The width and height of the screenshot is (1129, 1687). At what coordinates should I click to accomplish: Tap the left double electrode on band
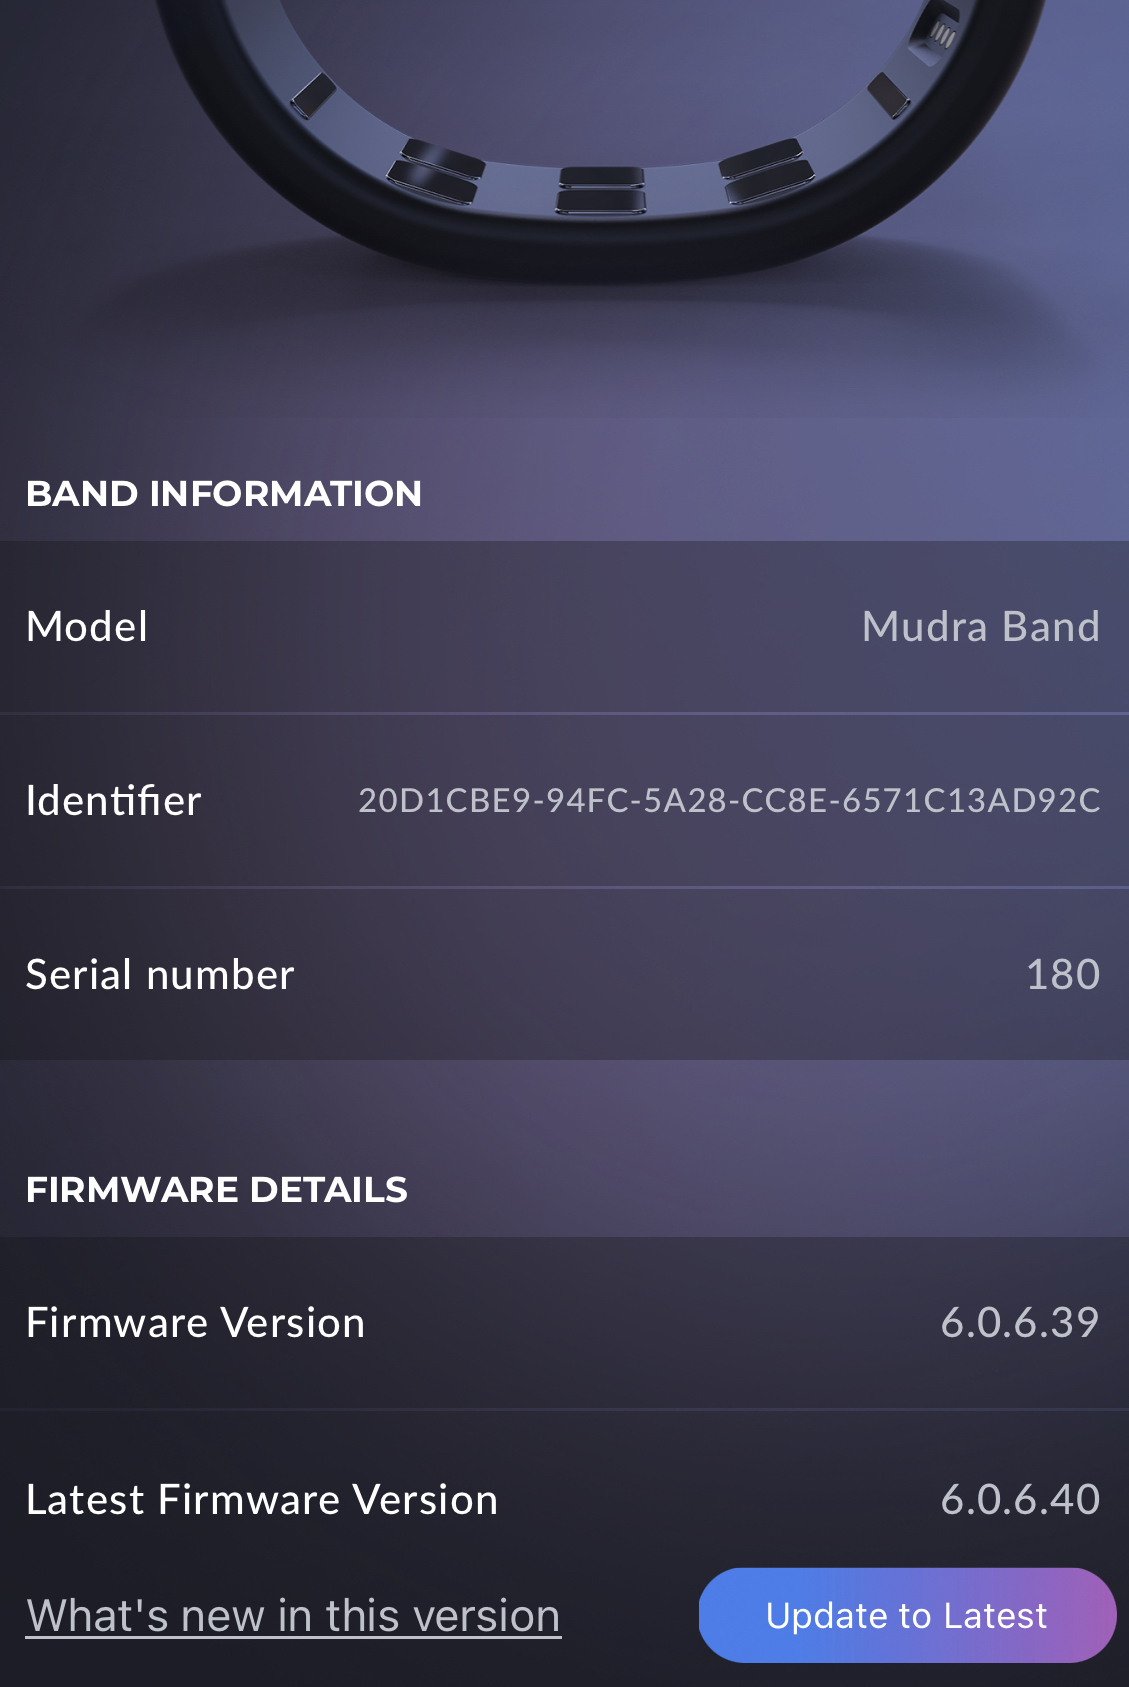click(x=435, y=172)
